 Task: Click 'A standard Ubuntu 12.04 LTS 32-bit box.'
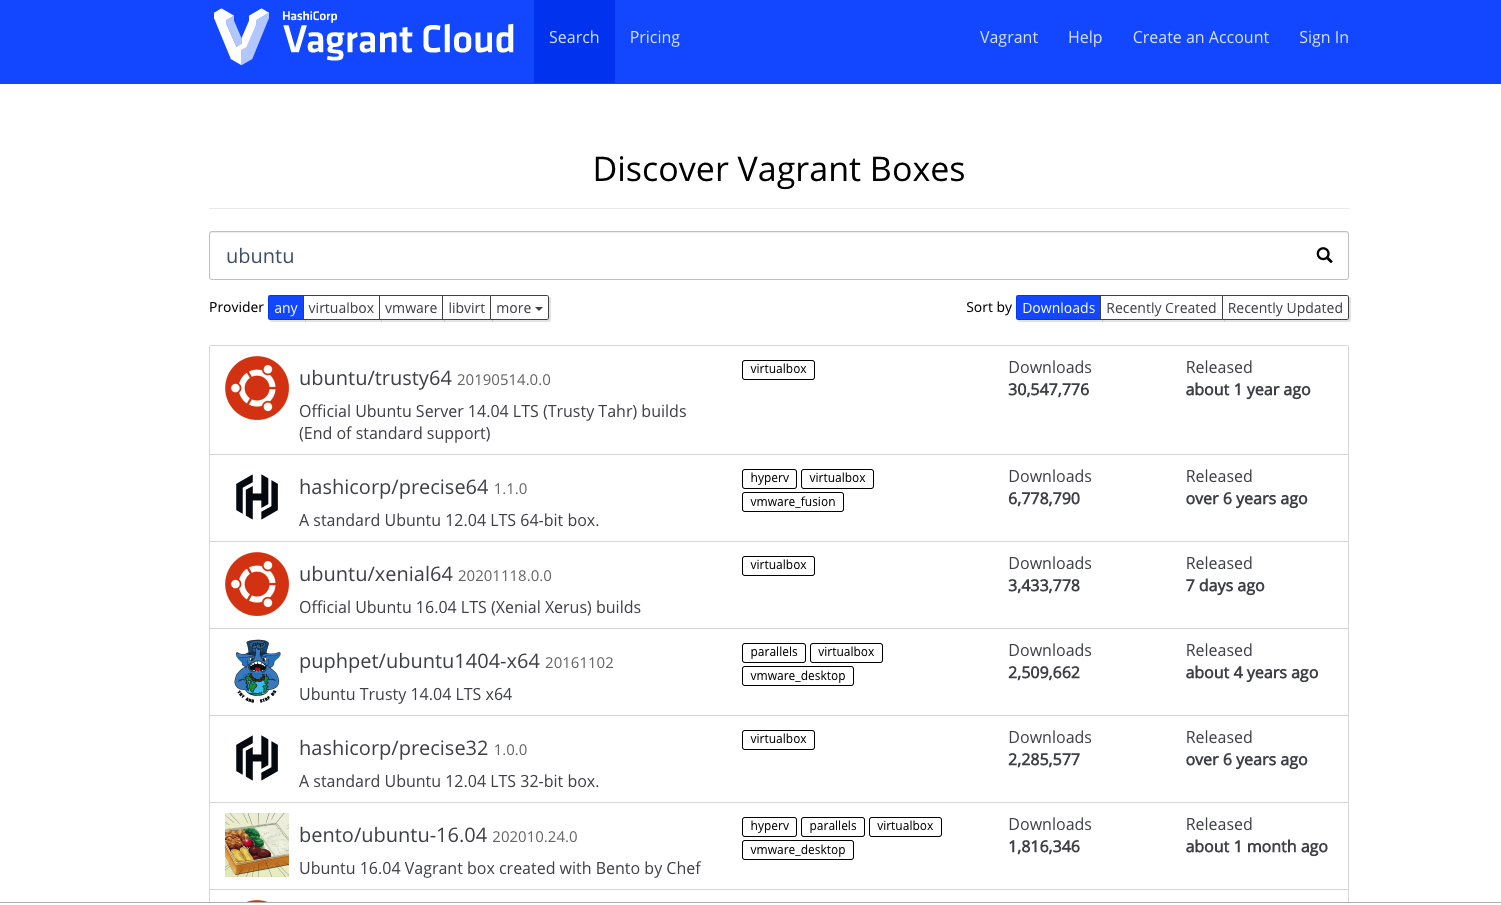449,781
